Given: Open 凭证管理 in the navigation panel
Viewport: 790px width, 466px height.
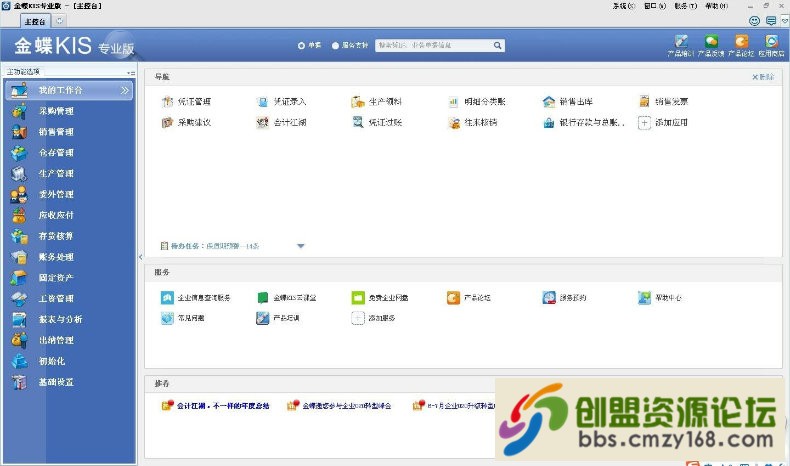Looking at the screenshot, I should coord(186,102).
